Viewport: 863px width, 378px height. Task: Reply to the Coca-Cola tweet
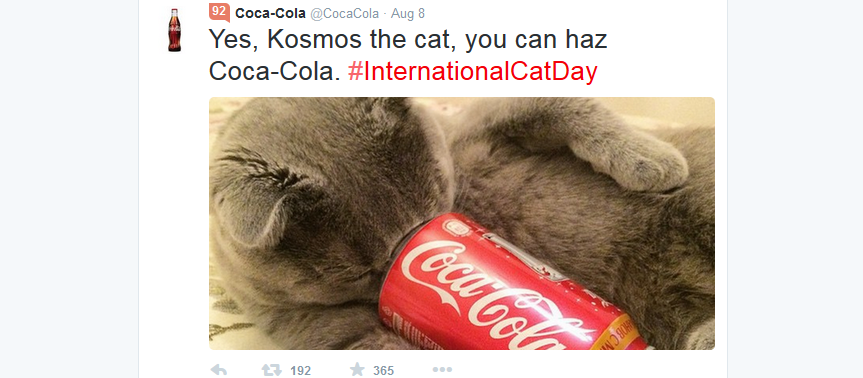[219, 370]
